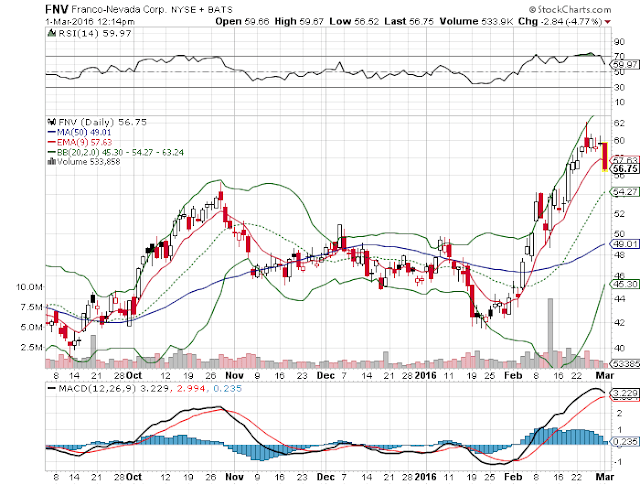
Task: Click the StockCharts.com watermark link
Action: pos(570,9)
